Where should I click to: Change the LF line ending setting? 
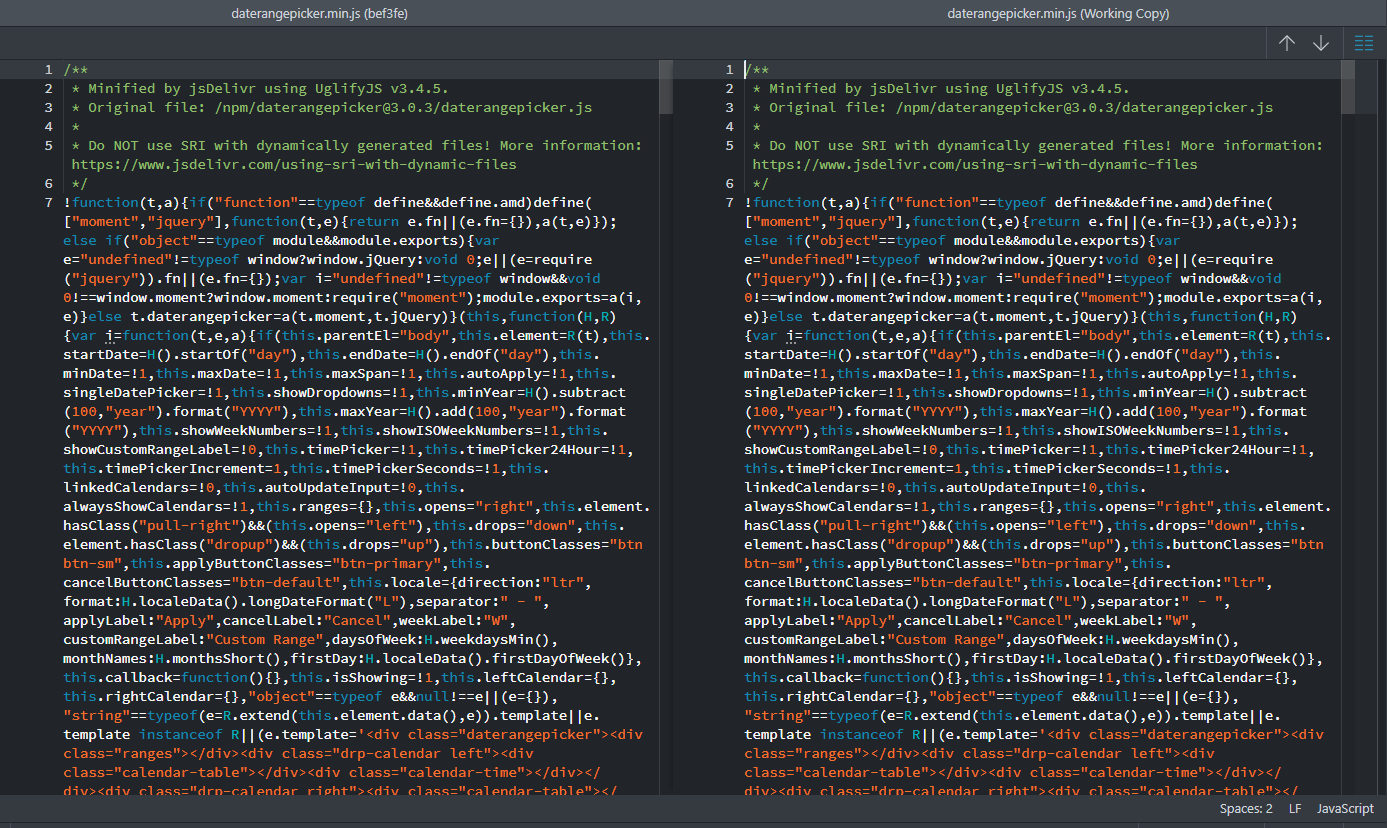coord(1294,809)
